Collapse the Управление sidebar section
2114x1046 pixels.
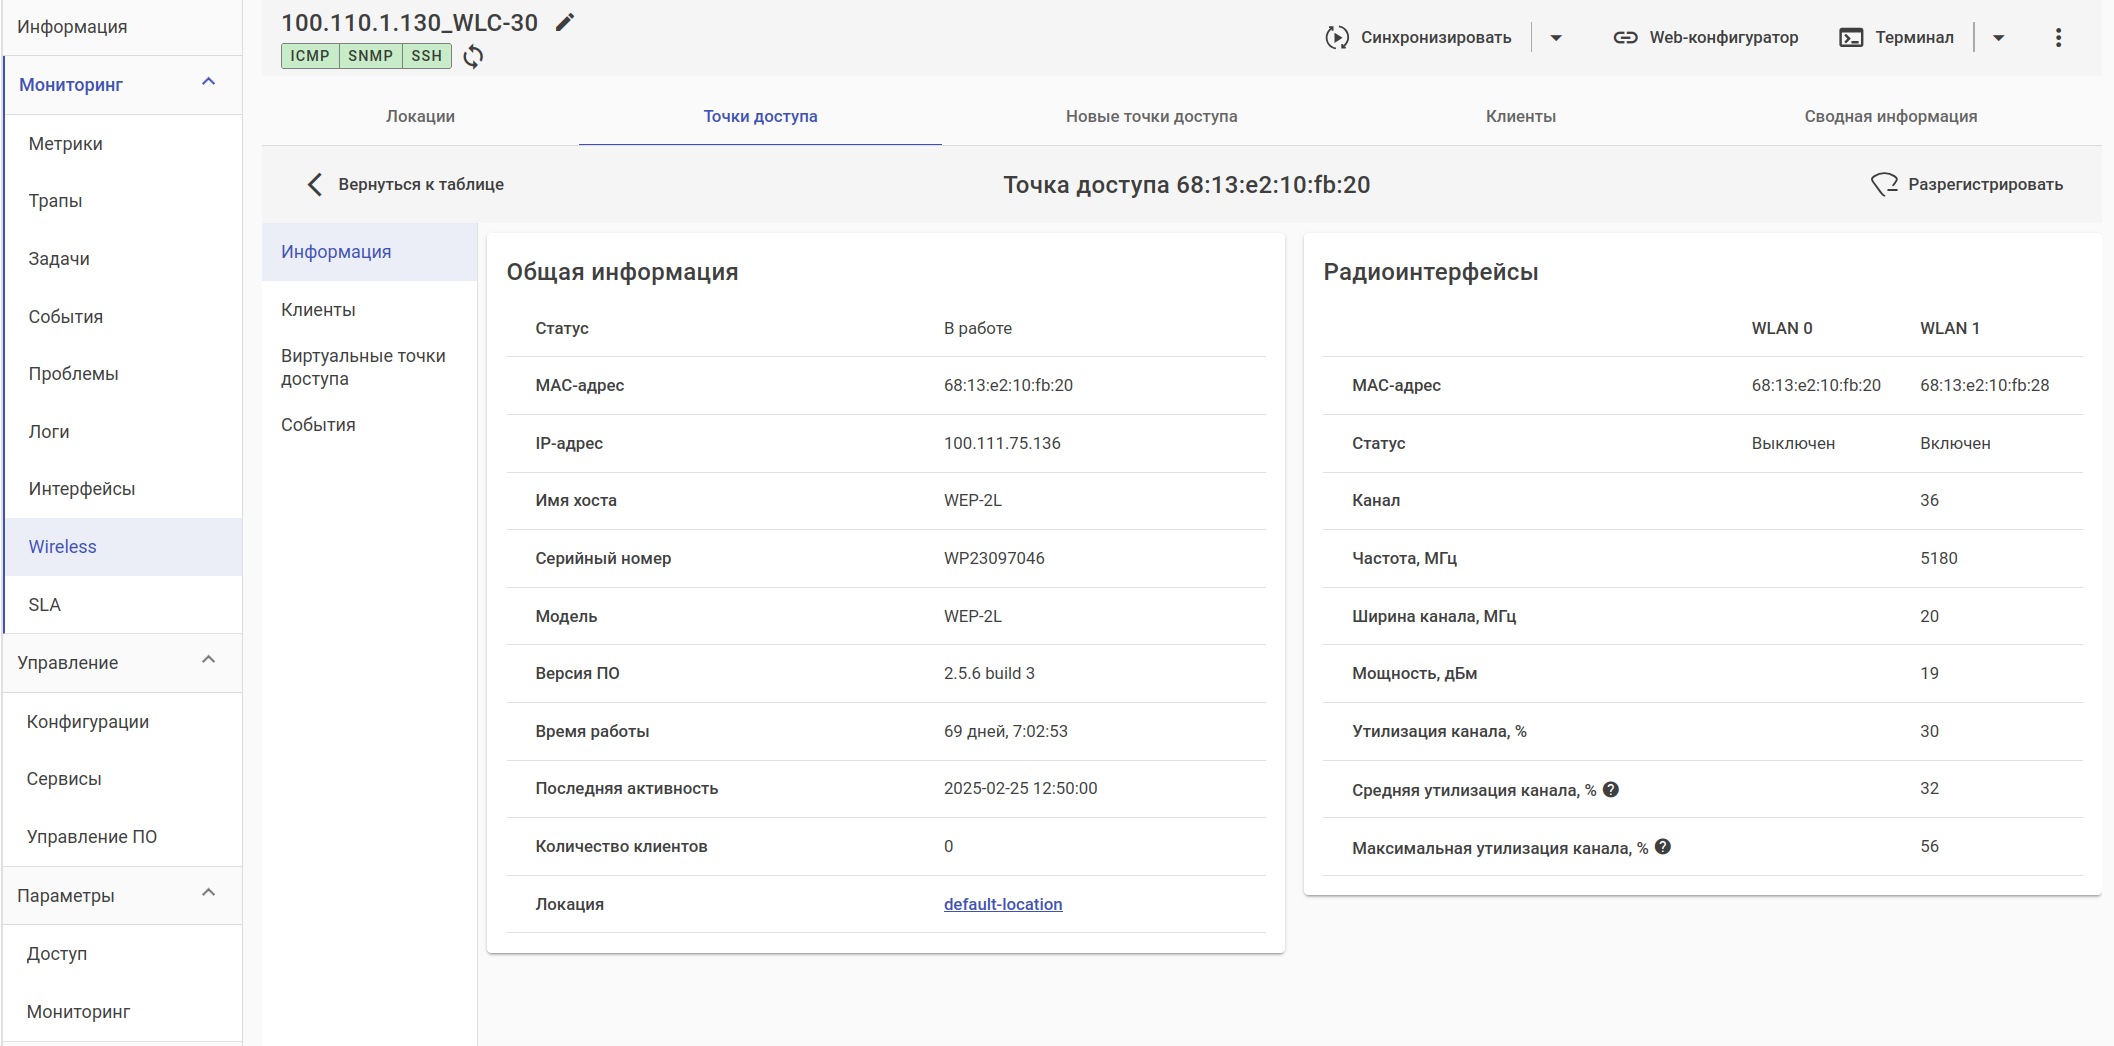[208, 661]
